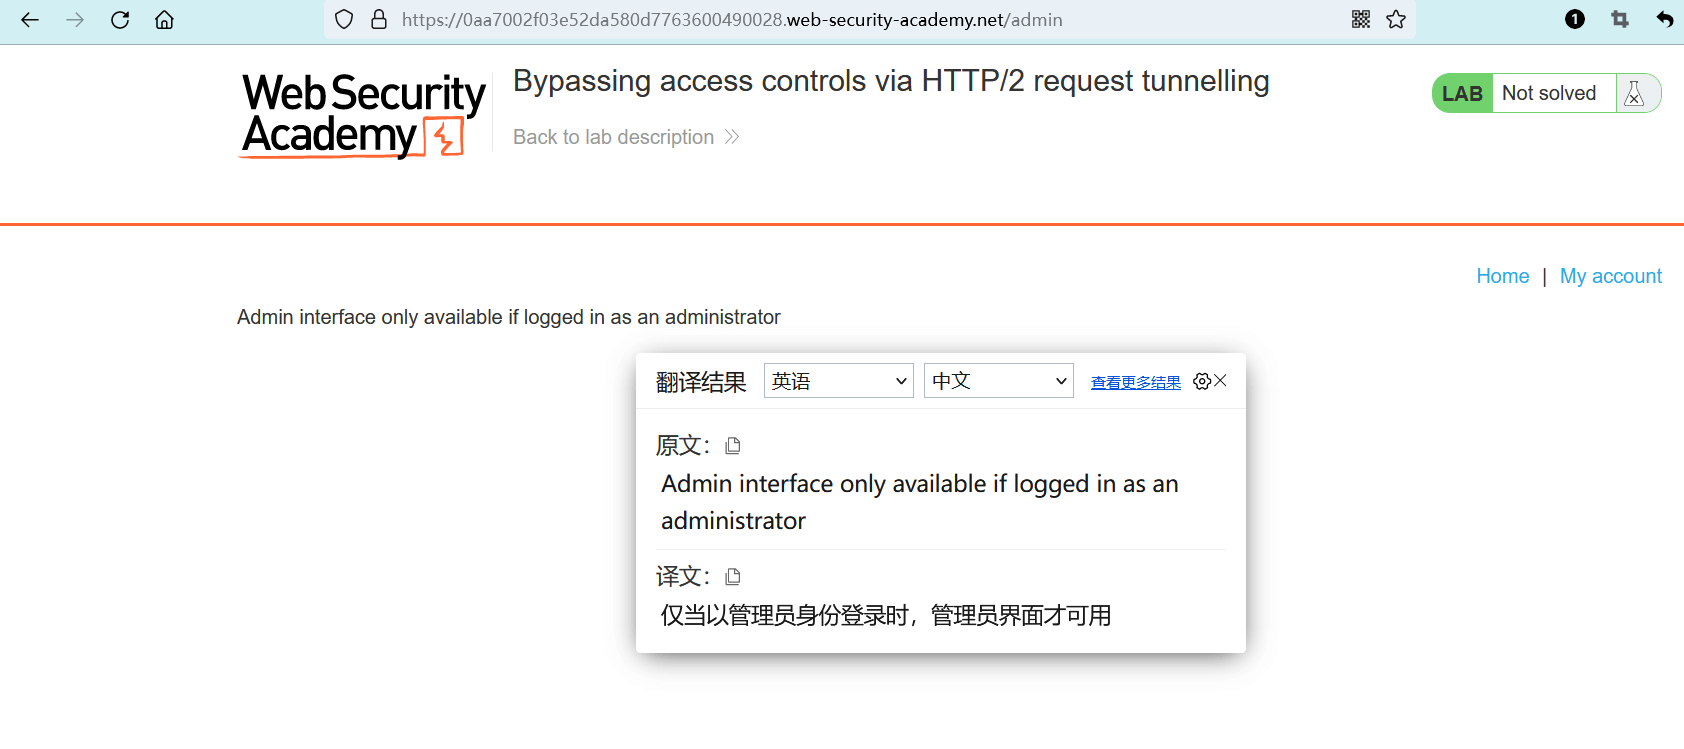Open the Home navigation link
This screenshot has height=749, width=1684.
tap(1502, 276)
